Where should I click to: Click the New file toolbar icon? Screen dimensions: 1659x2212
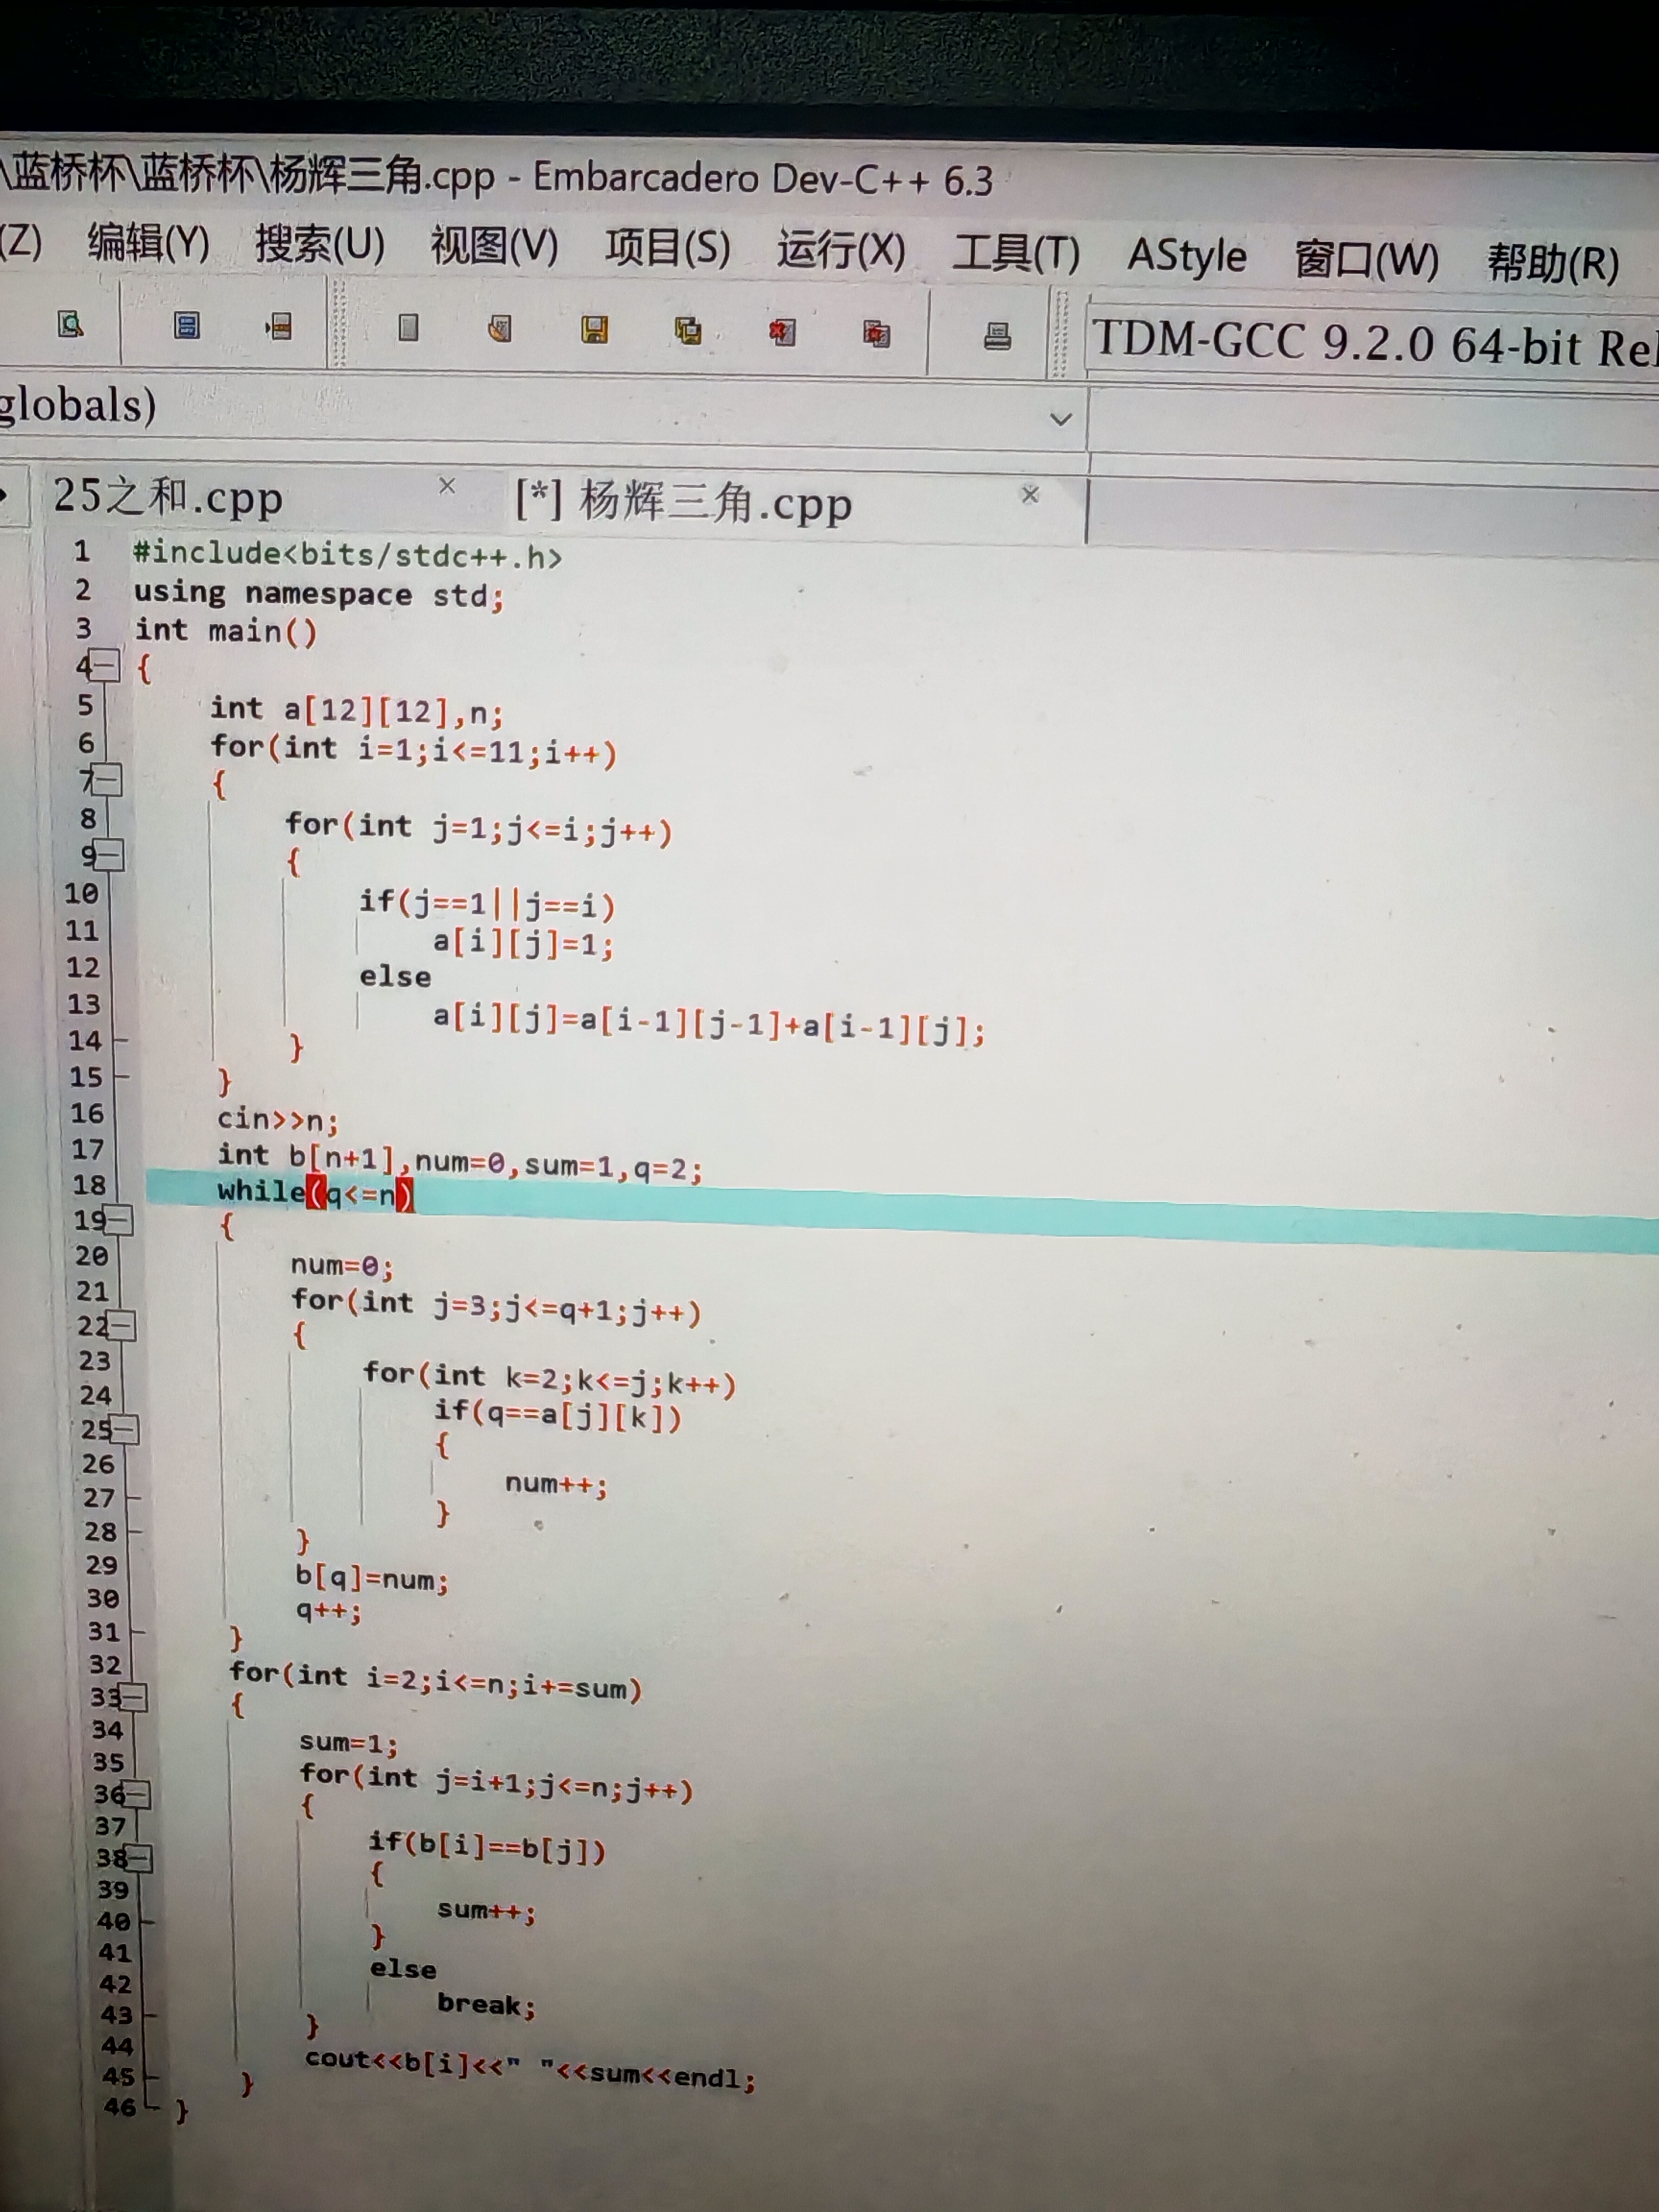[x=408, y=327]
